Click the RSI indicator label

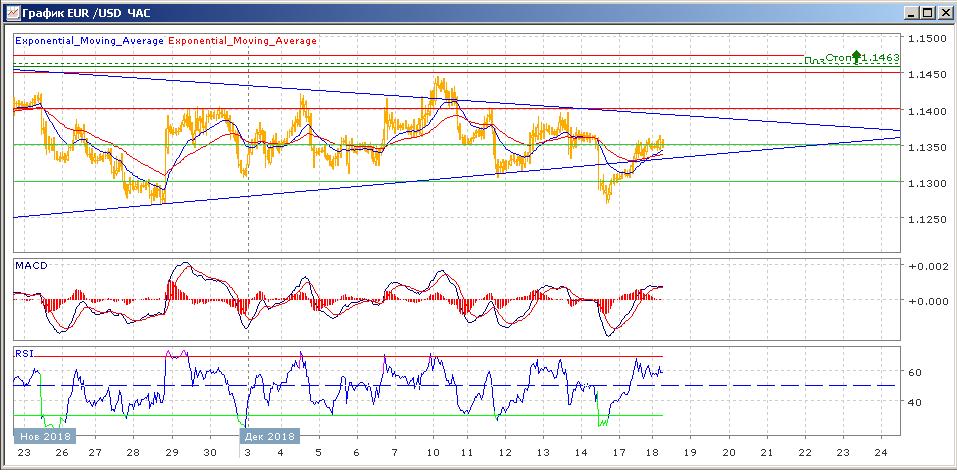[24, 352]
